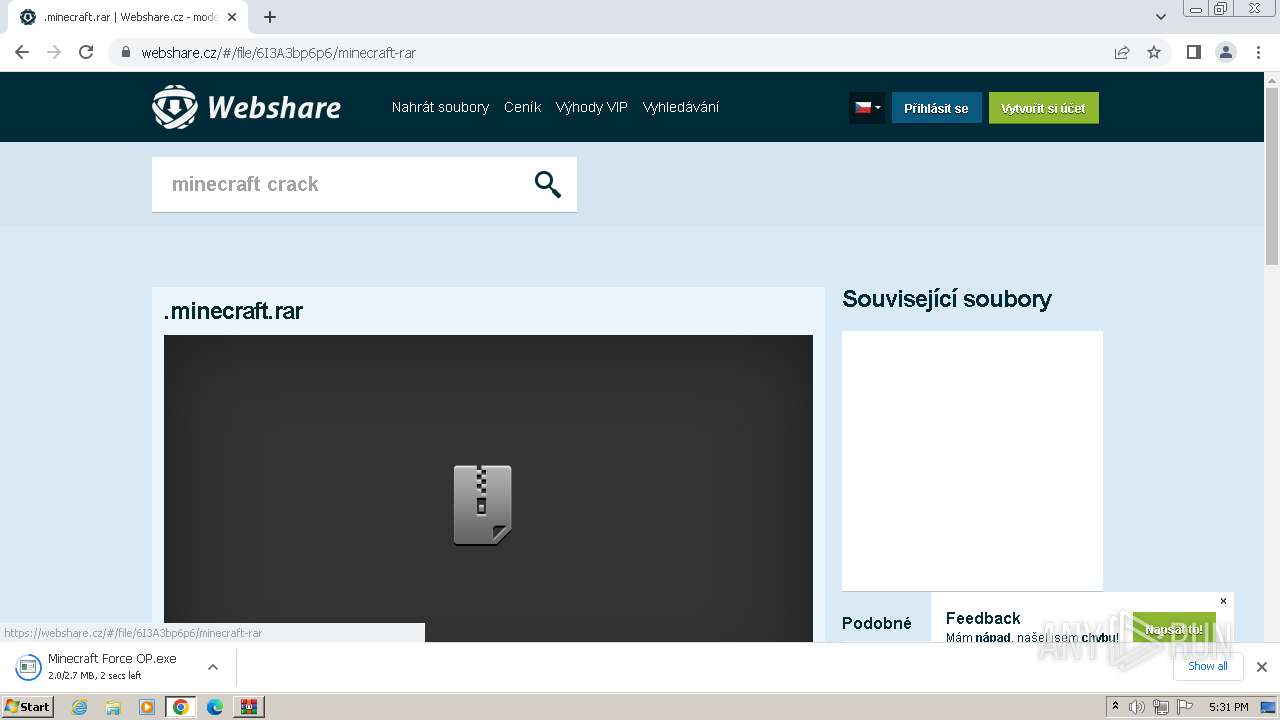This screenshot has width=1280, height=720.
Task: Open media player taskbar icon
Action: pos(147,707)
